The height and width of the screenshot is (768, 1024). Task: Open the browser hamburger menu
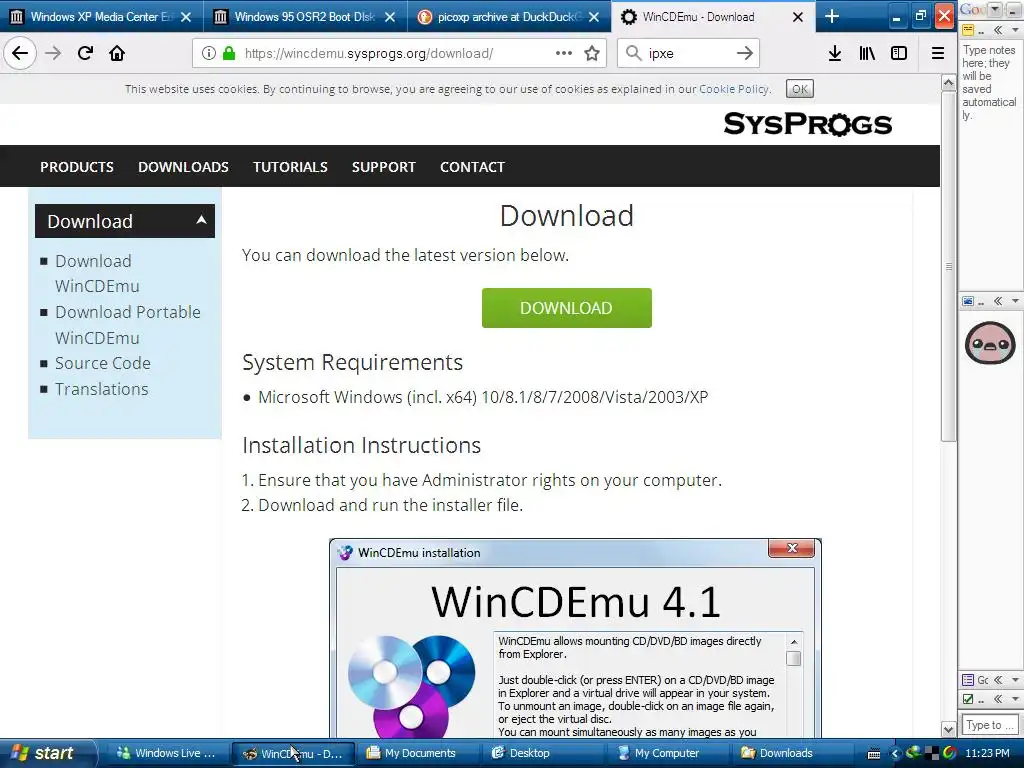pos(938,53)
